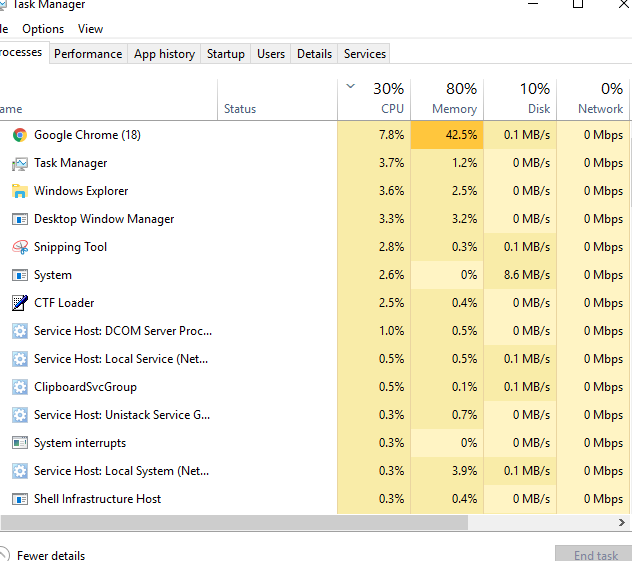Sort by the Memory column header
This screenshot has width=632, height=561.
tap(447, 100)
